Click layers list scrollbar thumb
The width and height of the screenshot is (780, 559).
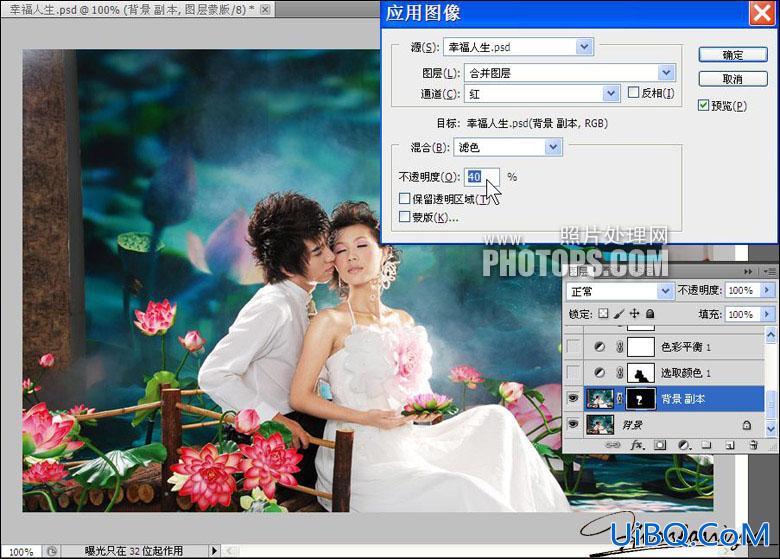coord(771,403)
